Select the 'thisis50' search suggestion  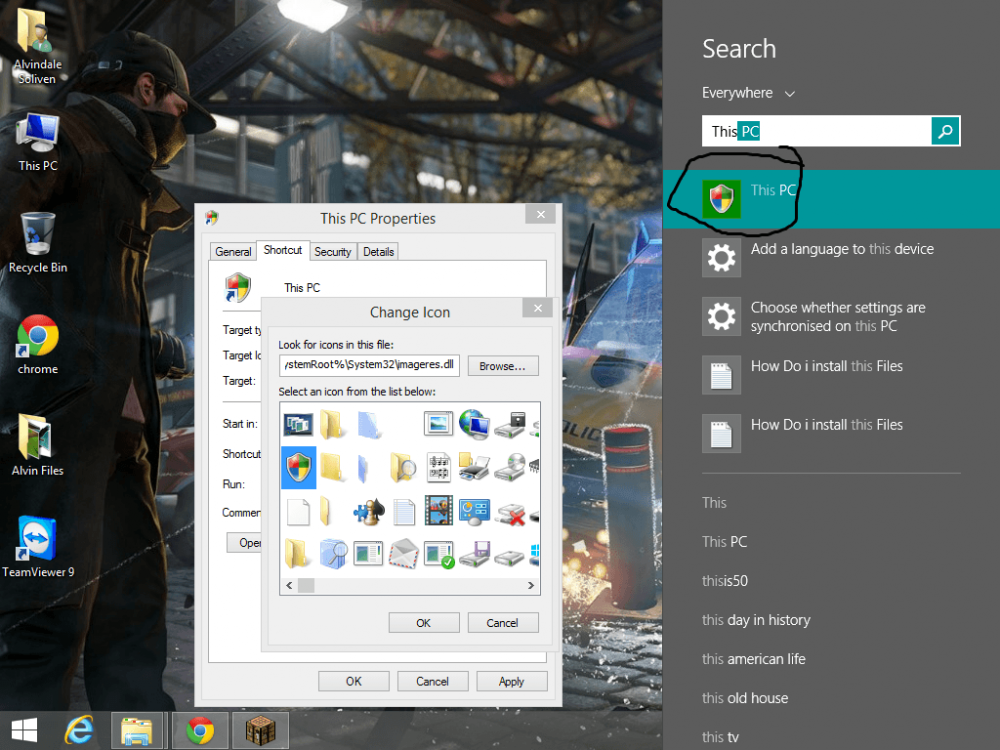click(724, 581)
